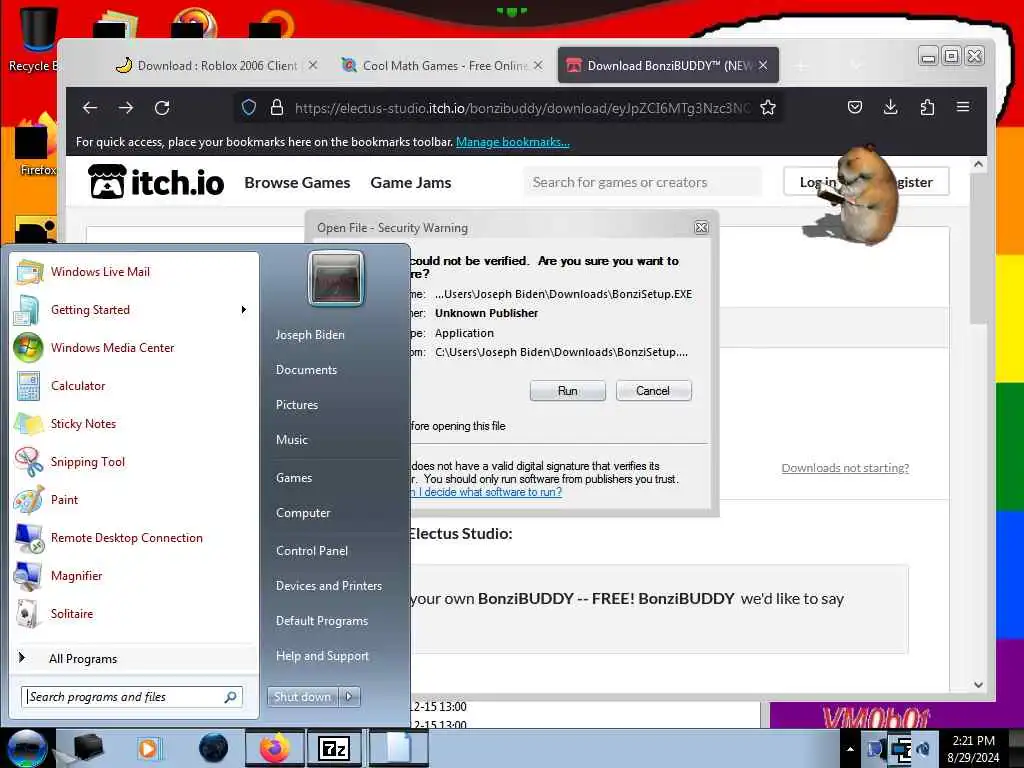Open the Firefox downloads panel
Screen dimensions: 1024x768
[890, 107]
